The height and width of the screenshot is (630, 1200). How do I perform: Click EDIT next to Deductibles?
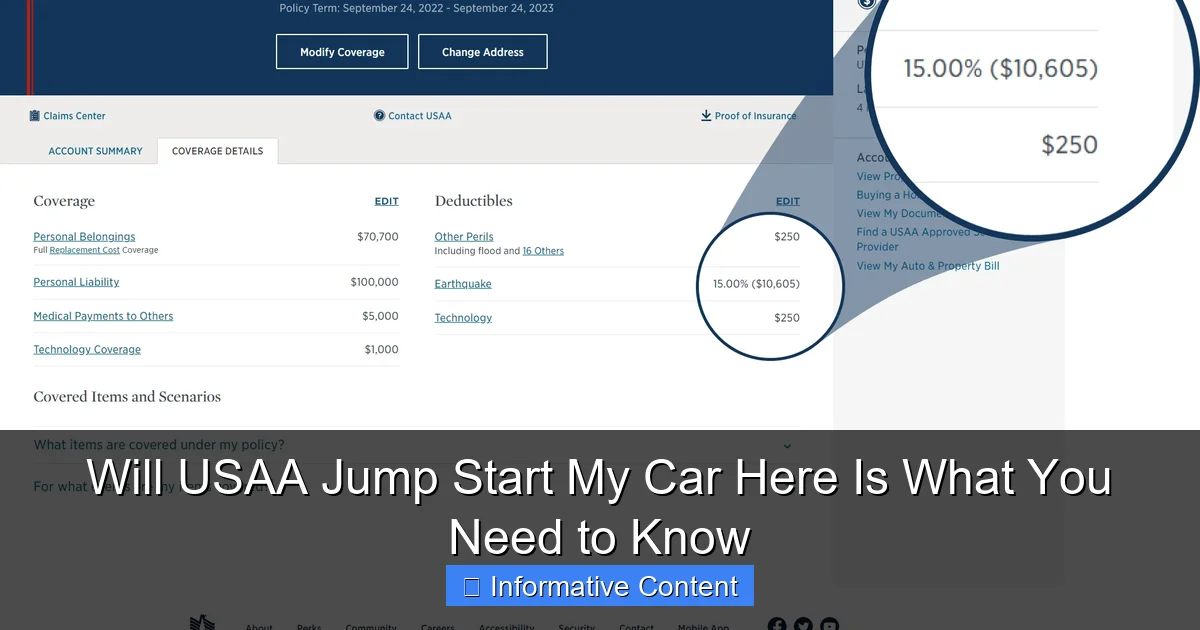[x=787, y=200]
